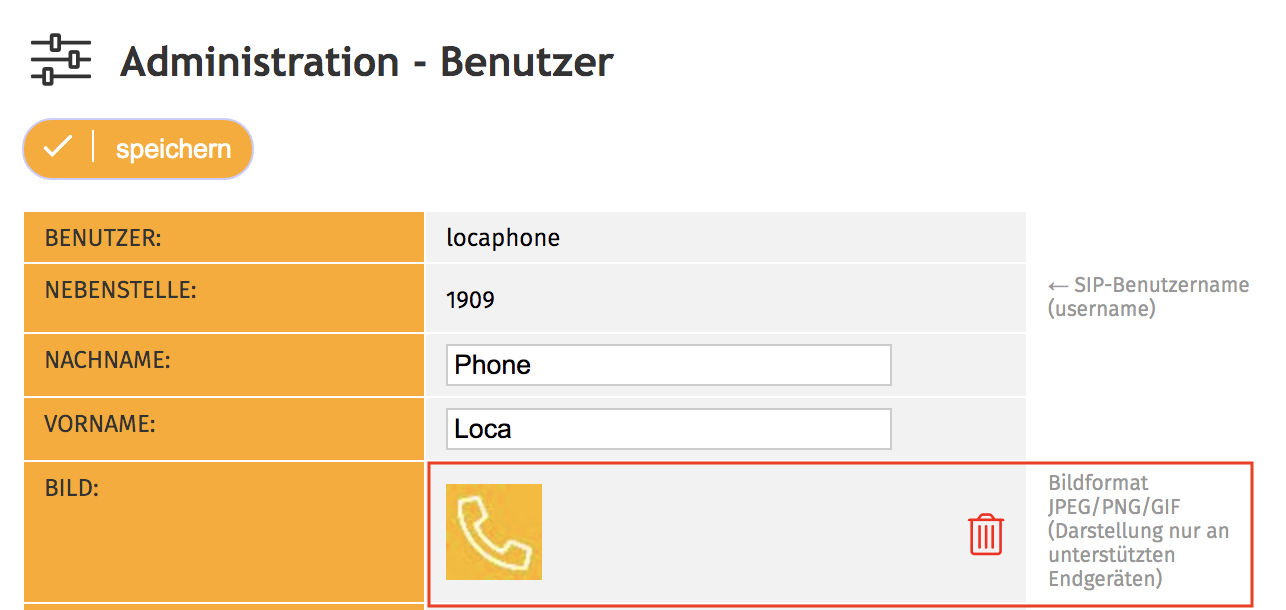This screenshot has width=1286, height=610.
Task: Click the administration sliders icon
Action: pyautogui.click(x=60, y=60)
